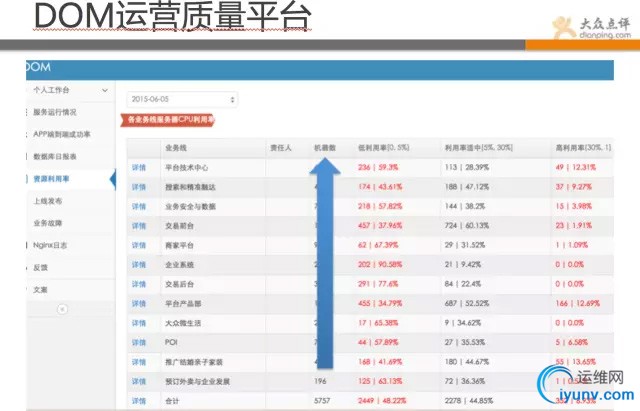
Task: Select 反馈 in the sidebar
Action: pos(40,267)
